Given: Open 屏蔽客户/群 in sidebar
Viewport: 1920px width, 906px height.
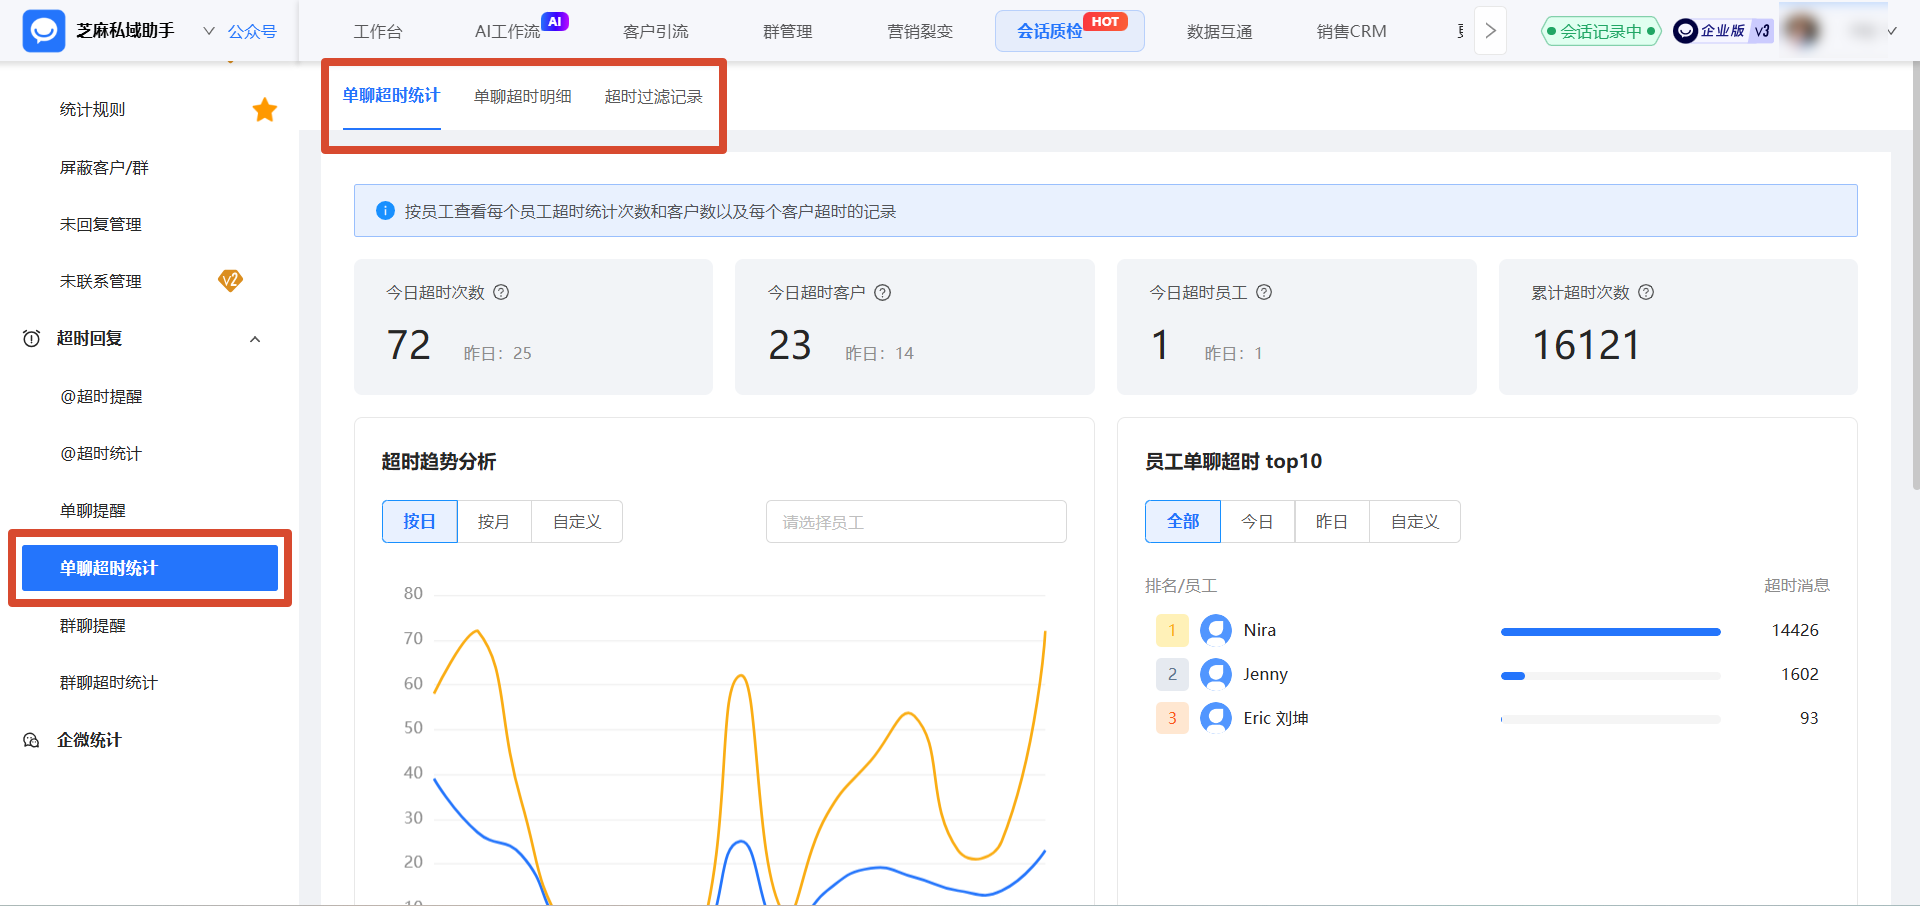Looking at the screenshot, I should tap(104, 168).
